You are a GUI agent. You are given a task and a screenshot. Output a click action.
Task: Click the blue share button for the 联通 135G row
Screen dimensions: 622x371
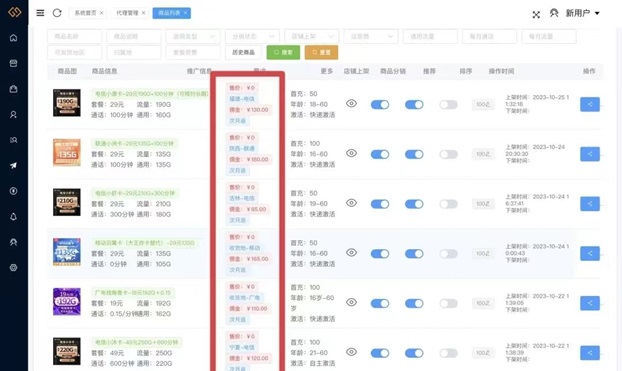590,154
